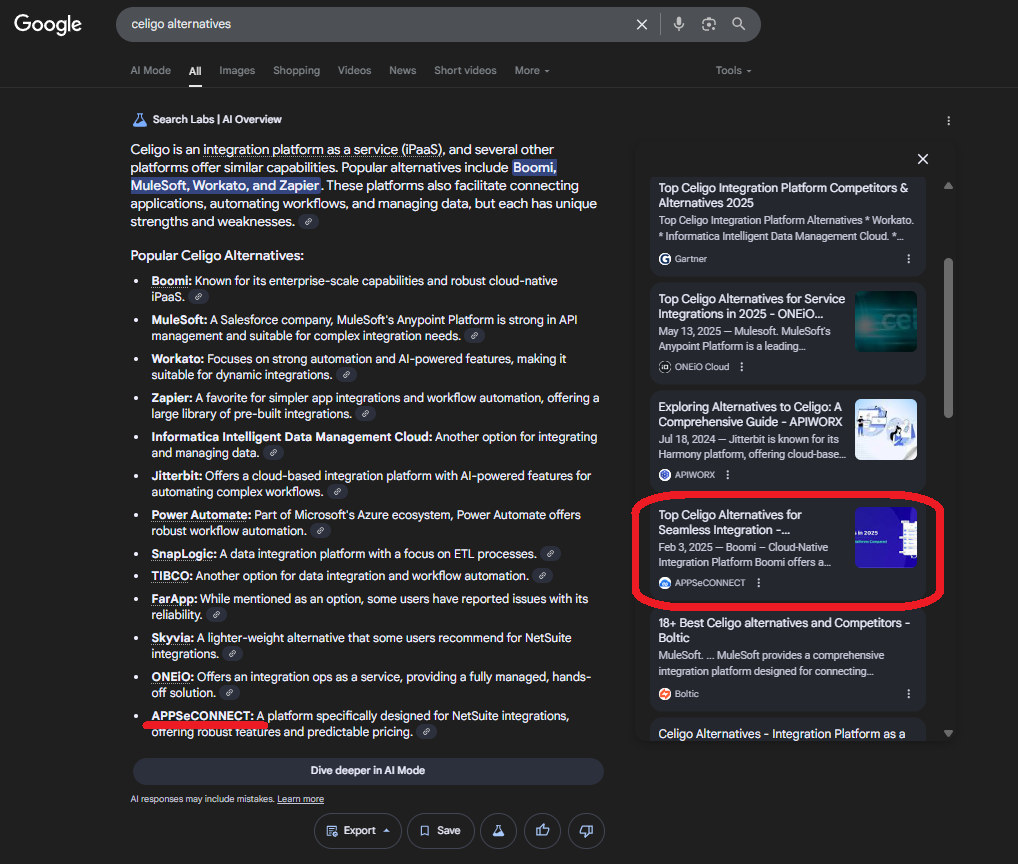This screenshot has height=864, width=1018.
Task: Open the Learn more link
Action: (301, 799)
